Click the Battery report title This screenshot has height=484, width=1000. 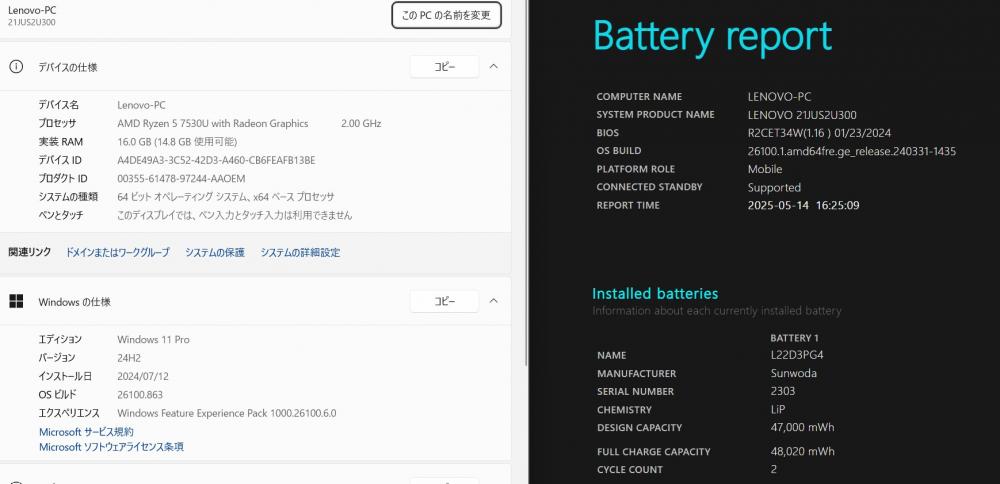712,36
